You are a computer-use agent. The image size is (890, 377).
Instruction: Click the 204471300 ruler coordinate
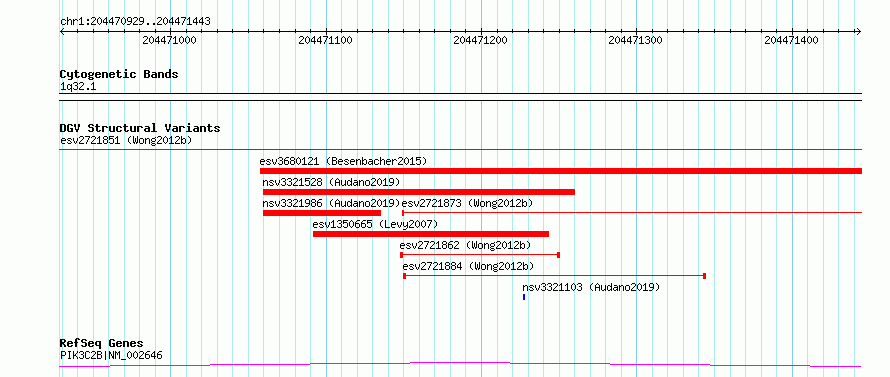(x=636, y=40)
